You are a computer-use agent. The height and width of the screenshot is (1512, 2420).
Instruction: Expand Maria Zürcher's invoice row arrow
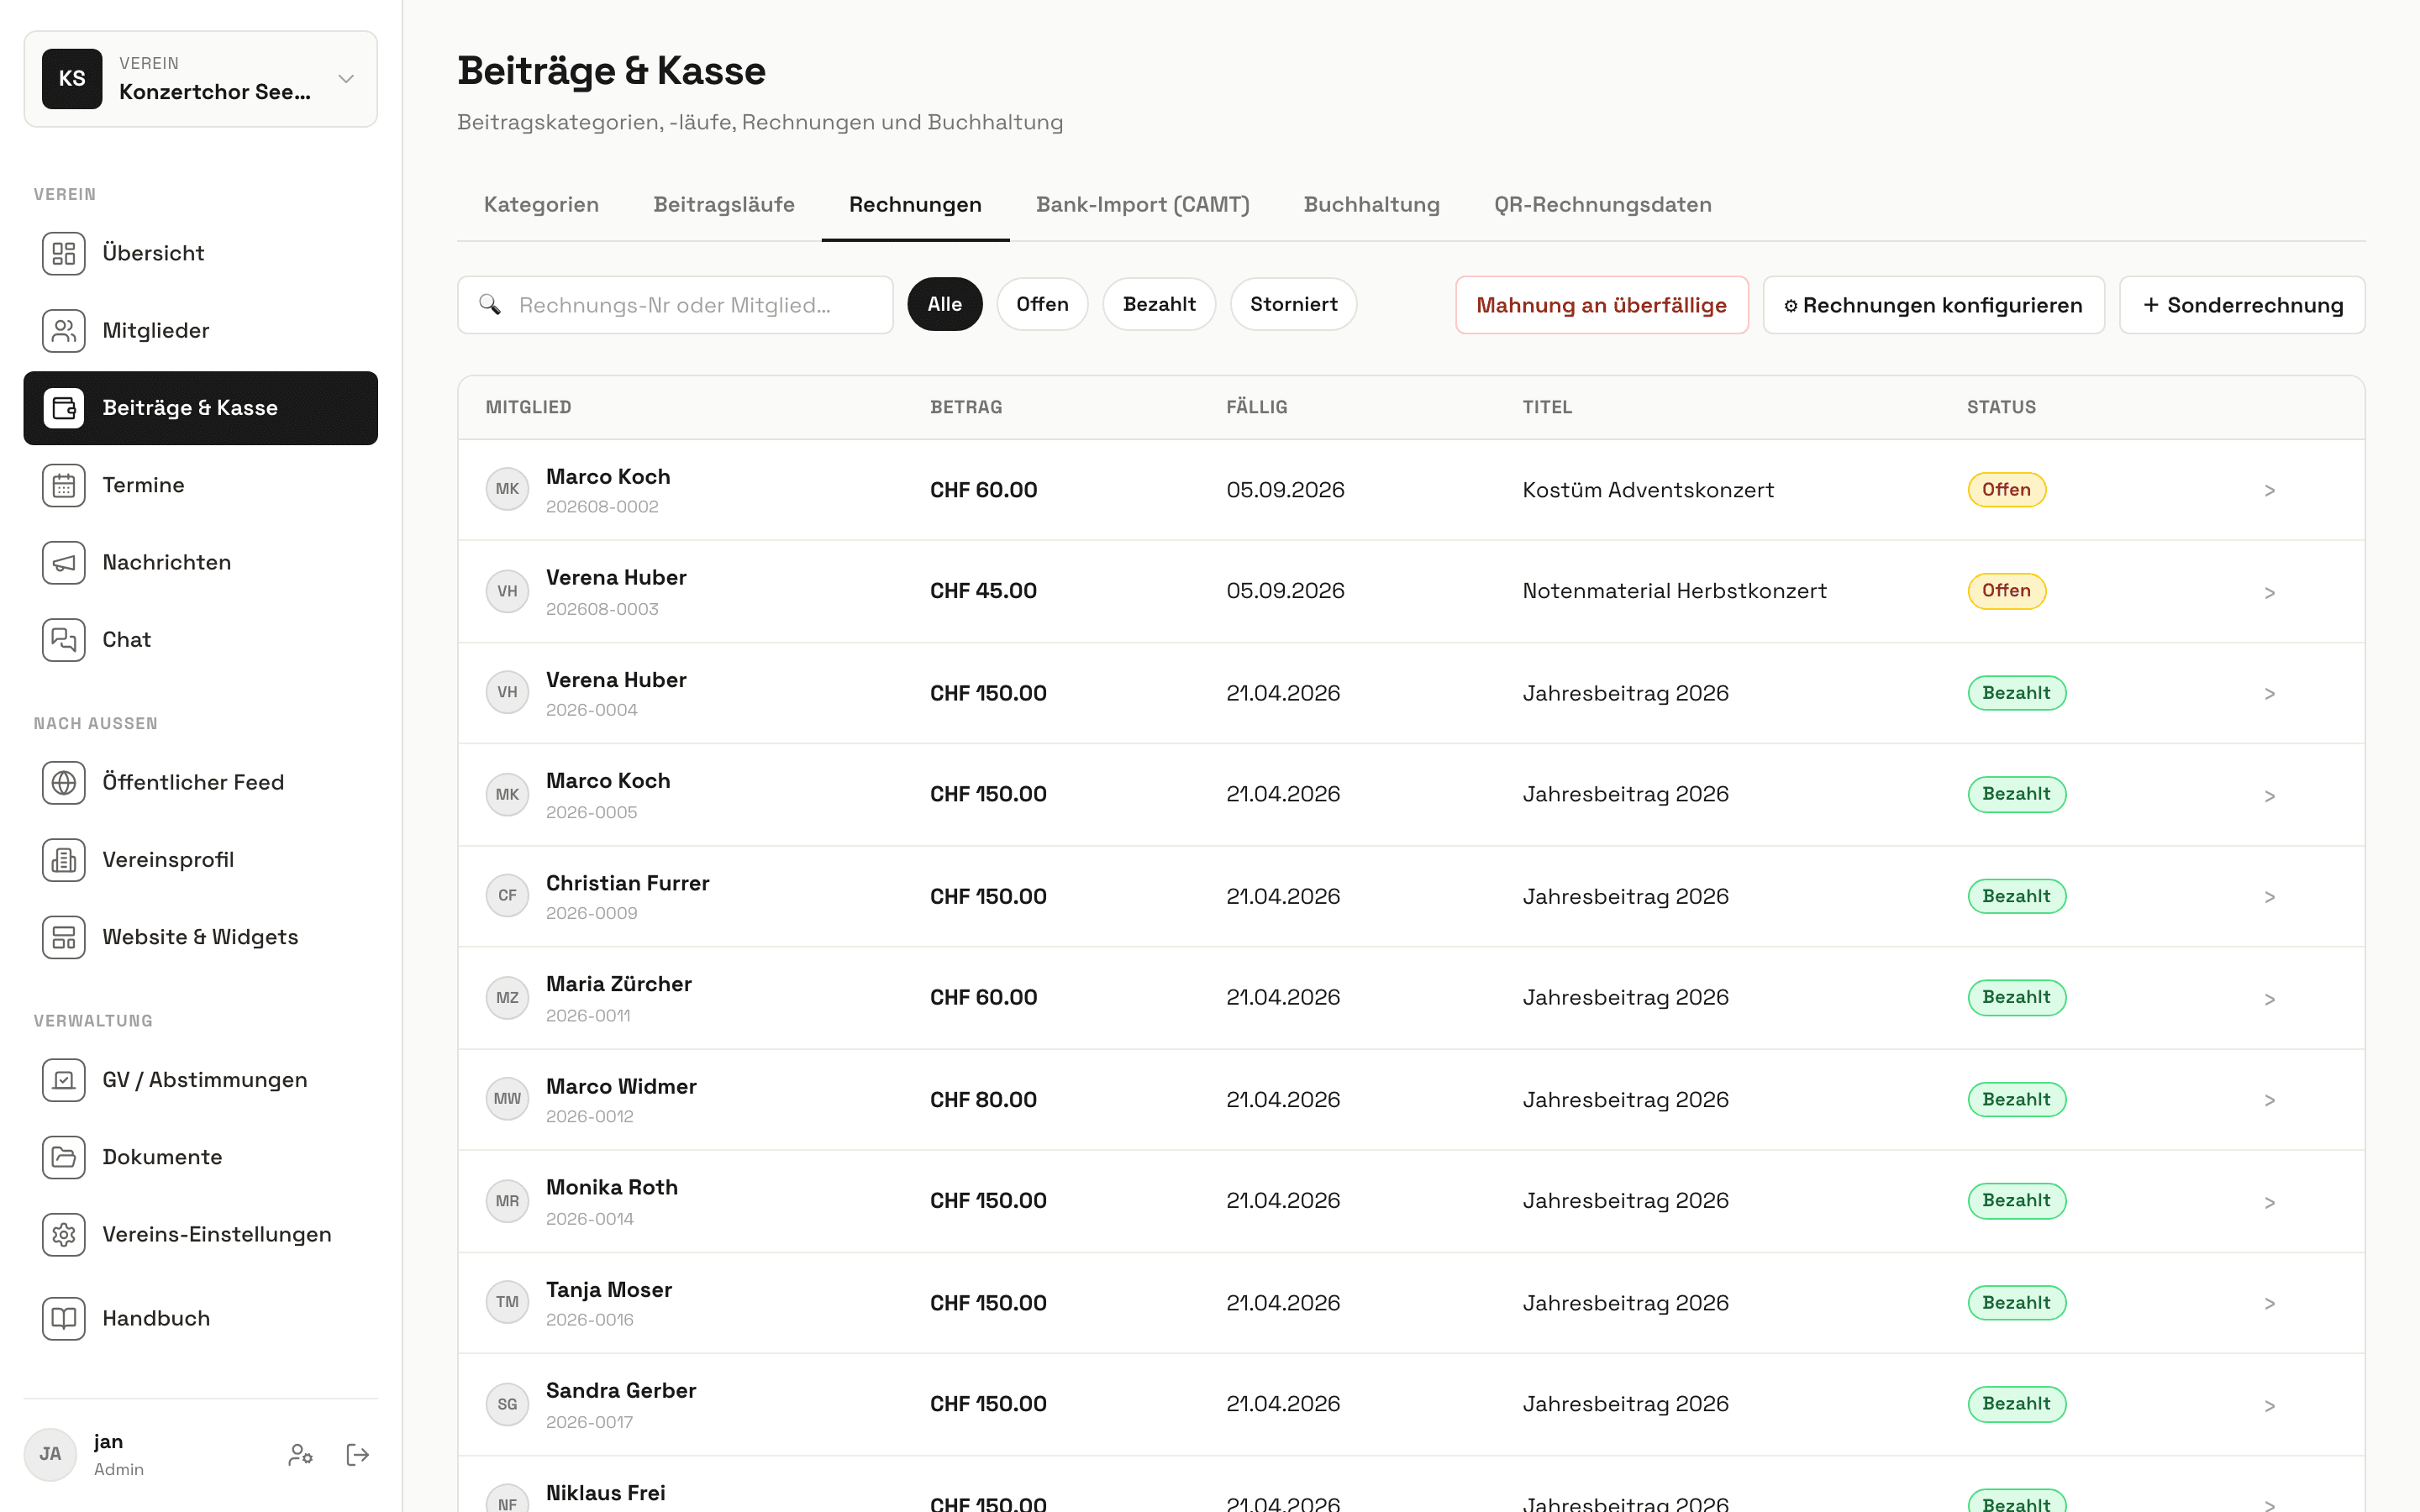point(2269,999)
